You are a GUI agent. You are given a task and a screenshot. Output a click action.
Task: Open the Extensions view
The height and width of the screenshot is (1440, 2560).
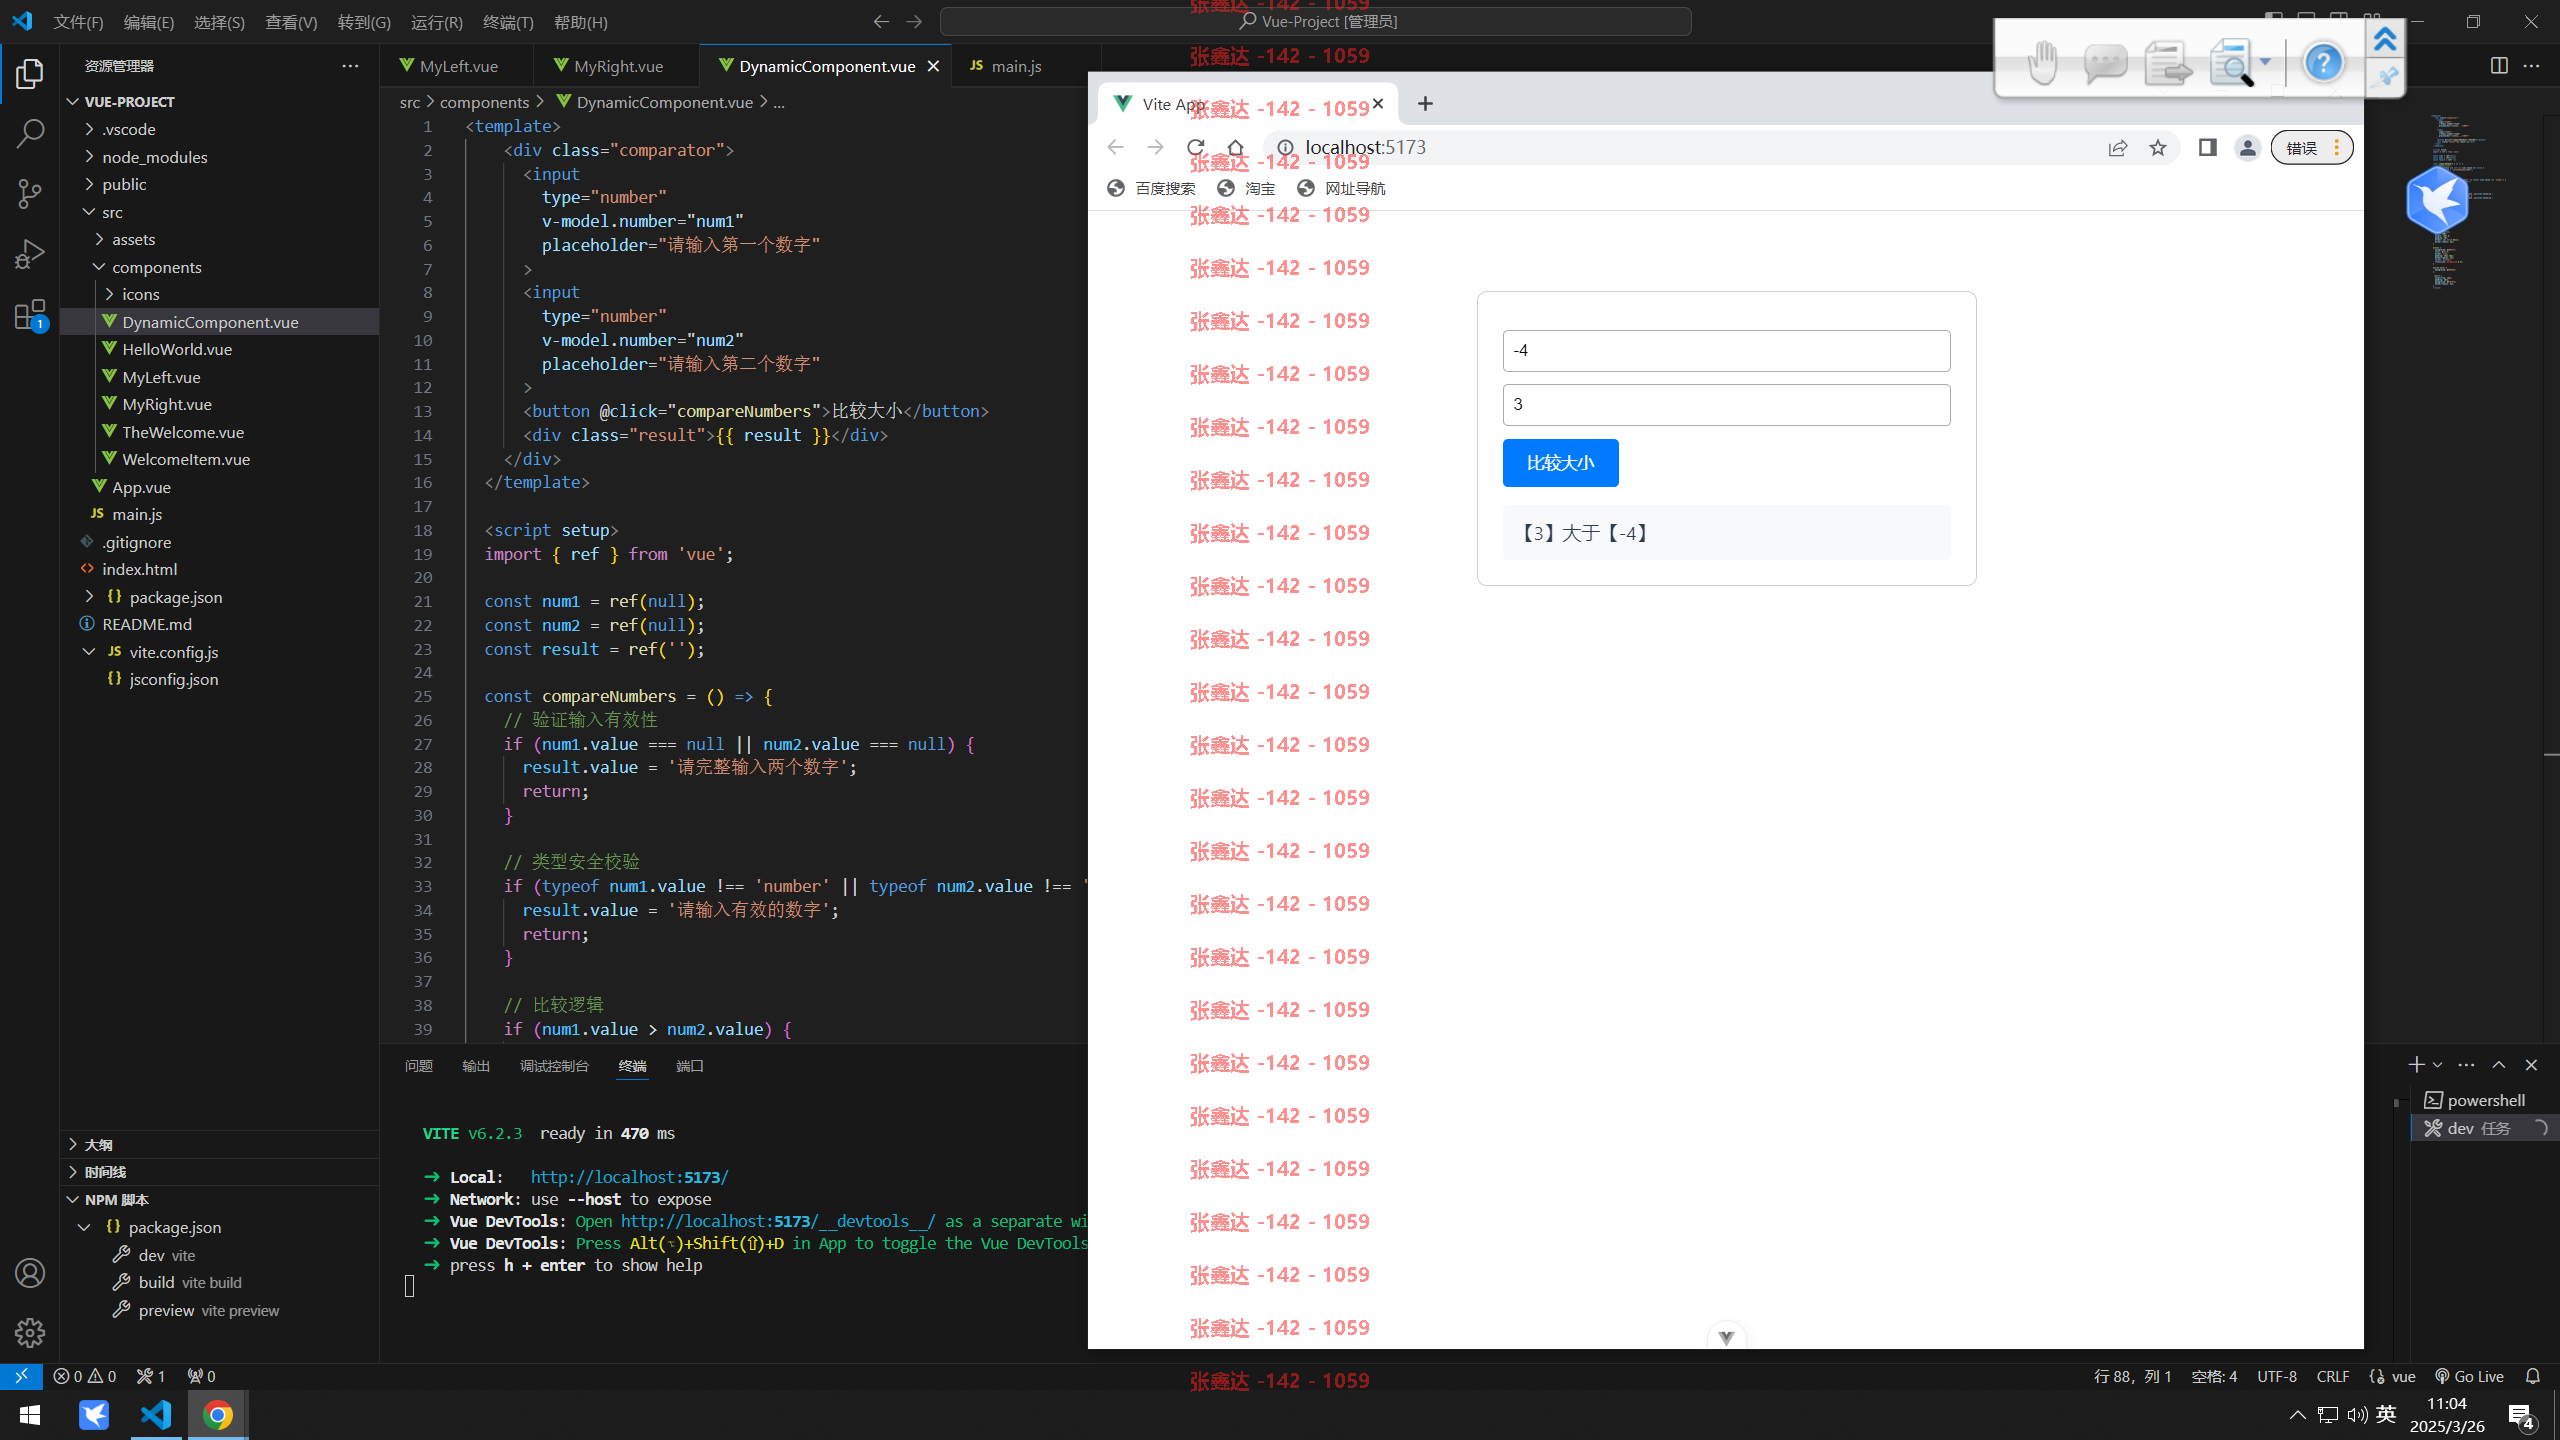[30, 315]
